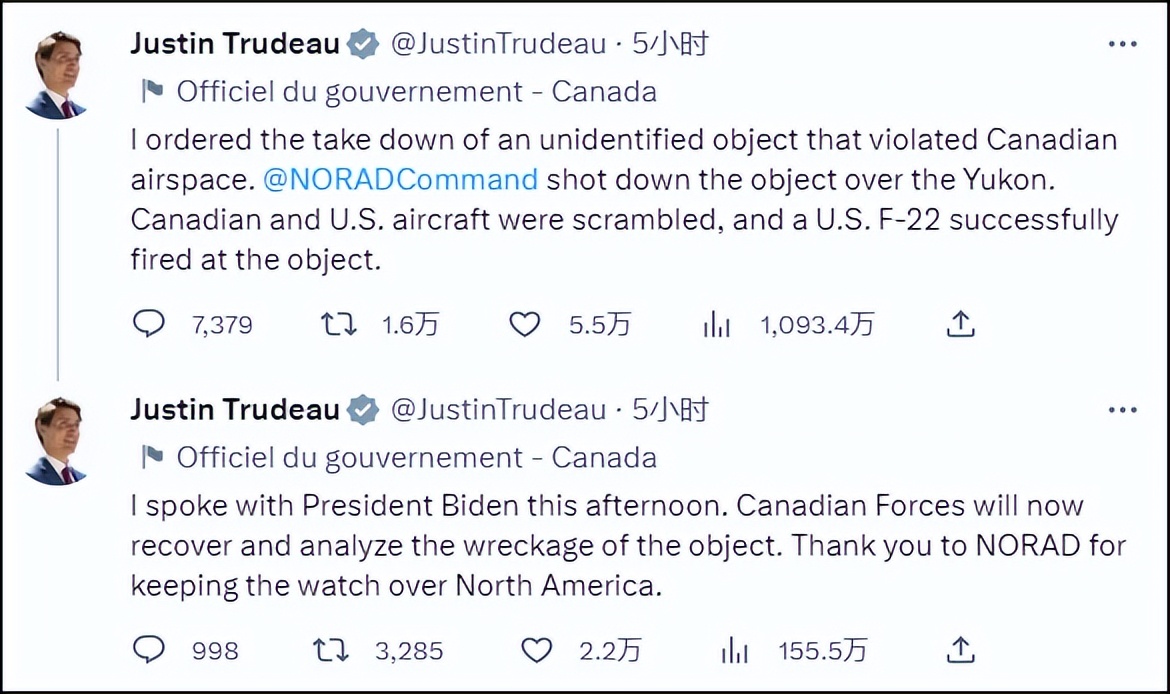Screen dimensions: 1170x694
Task: Click the second tweet's profile picture
Action: pyautogui.click(x=56, y=441)
